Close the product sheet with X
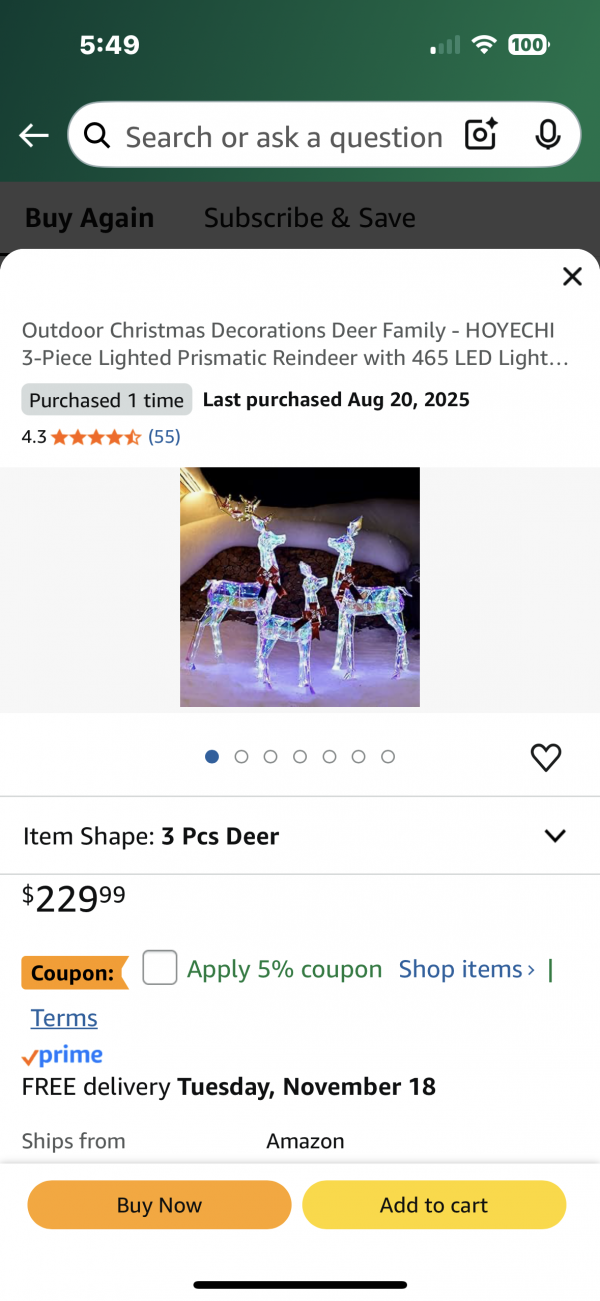The height and width of the screenshot is (1301, 600). (572, 277)
